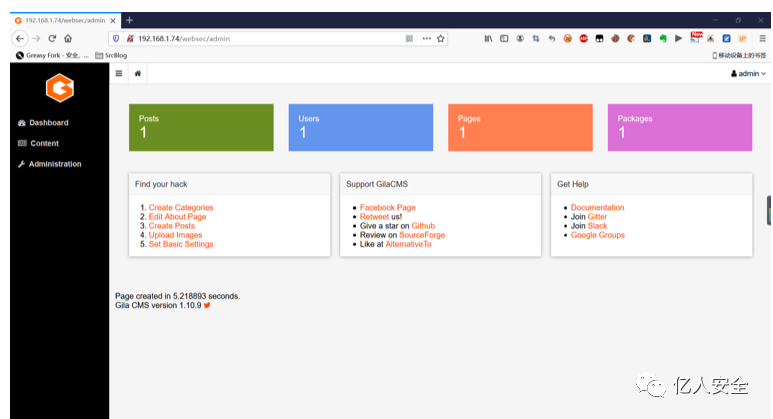Open the Slack link

(597, 226)
